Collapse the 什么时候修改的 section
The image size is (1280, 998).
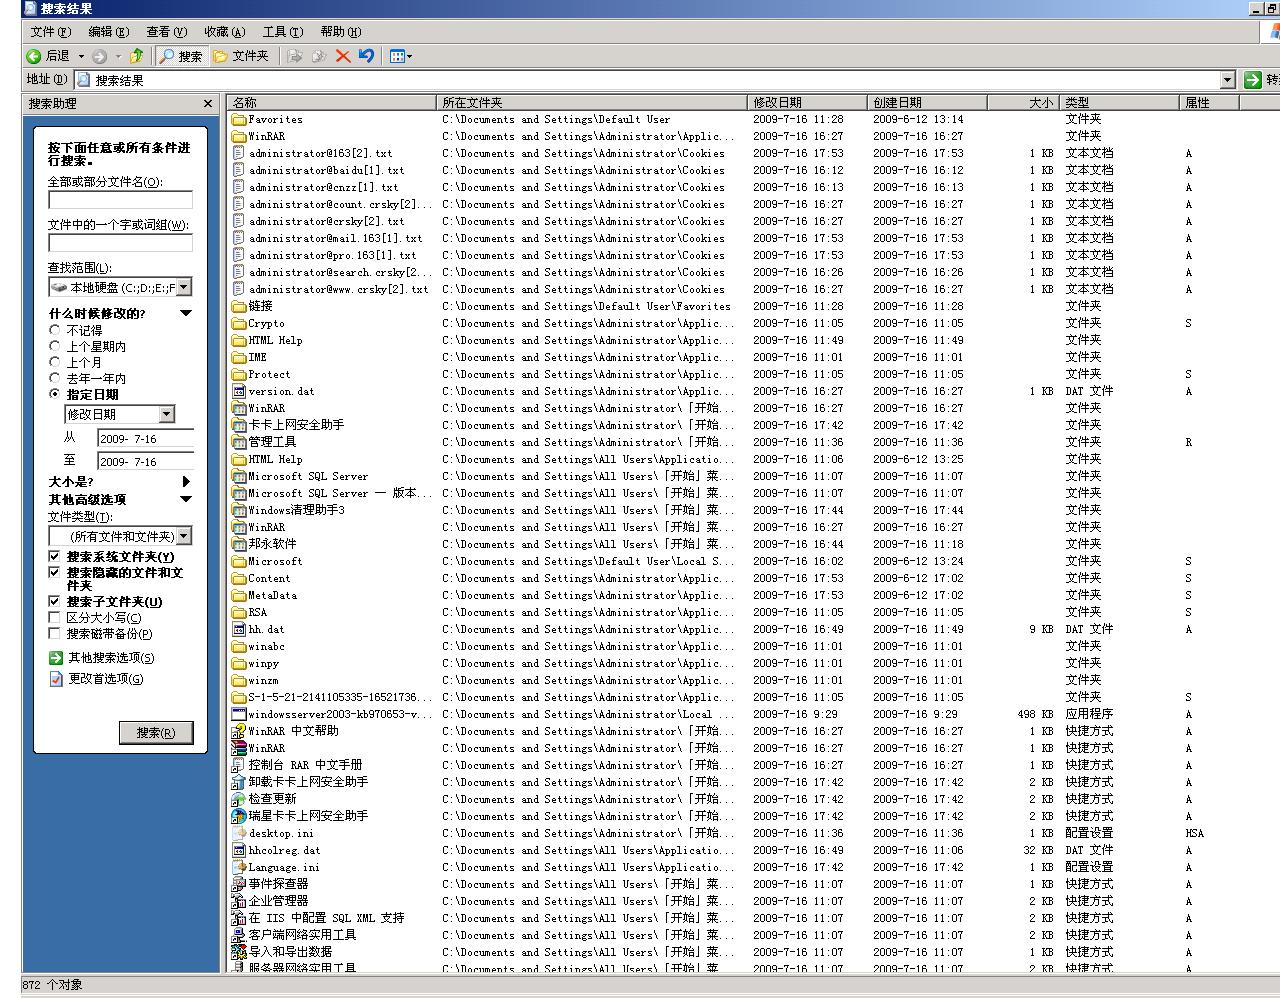pos(186,313)
